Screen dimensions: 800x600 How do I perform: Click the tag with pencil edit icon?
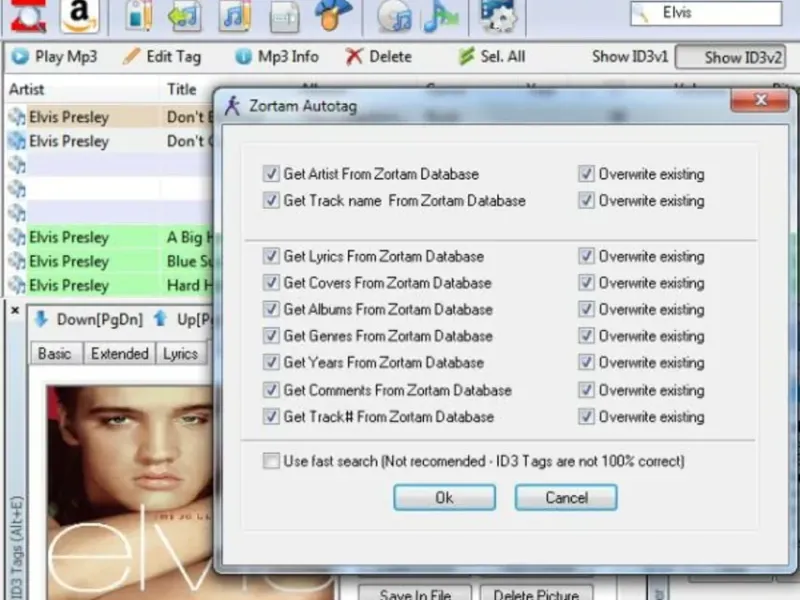click(x=138, y=16)
